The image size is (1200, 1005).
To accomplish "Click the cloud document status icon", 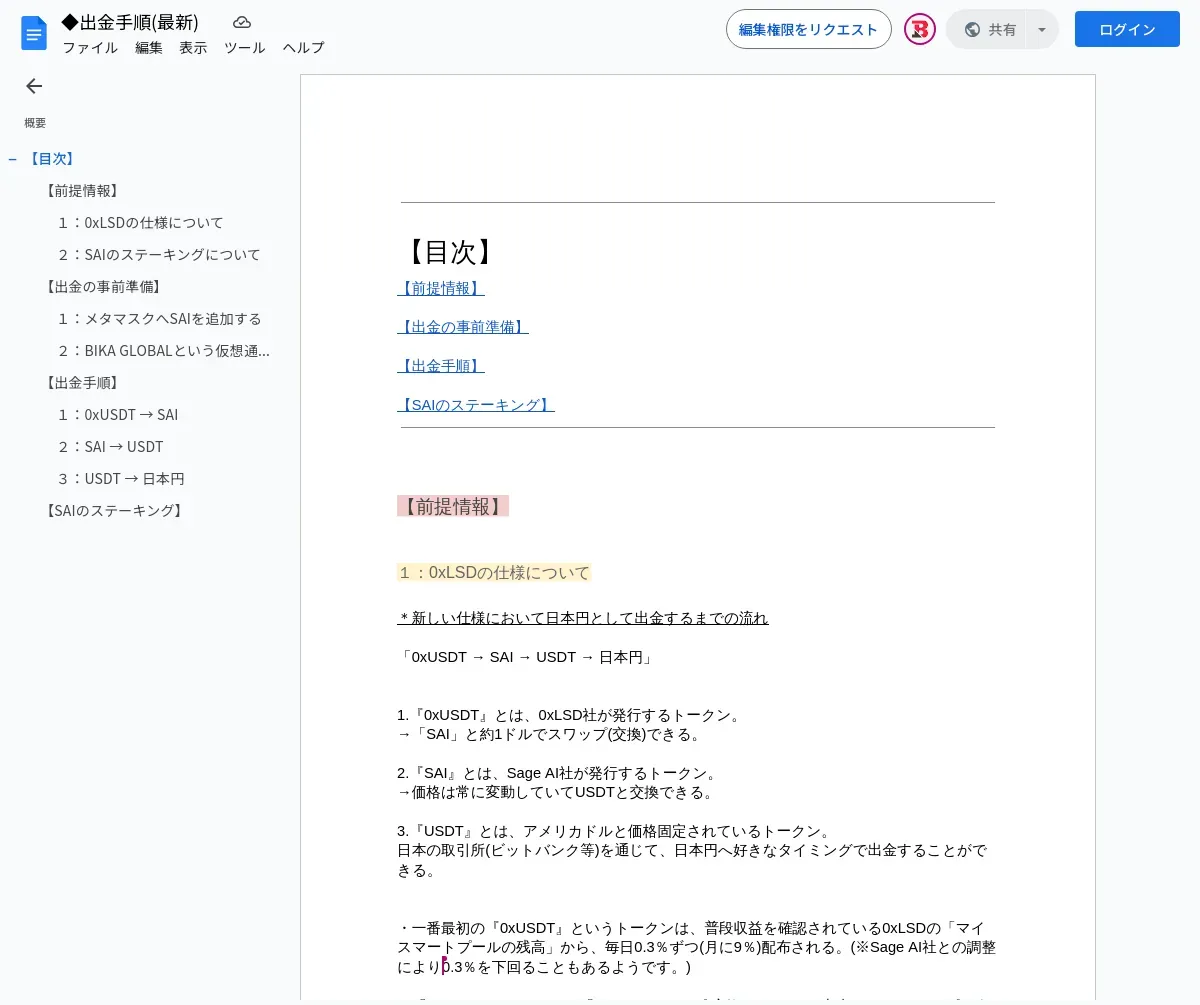I will (x=242, y=22).
